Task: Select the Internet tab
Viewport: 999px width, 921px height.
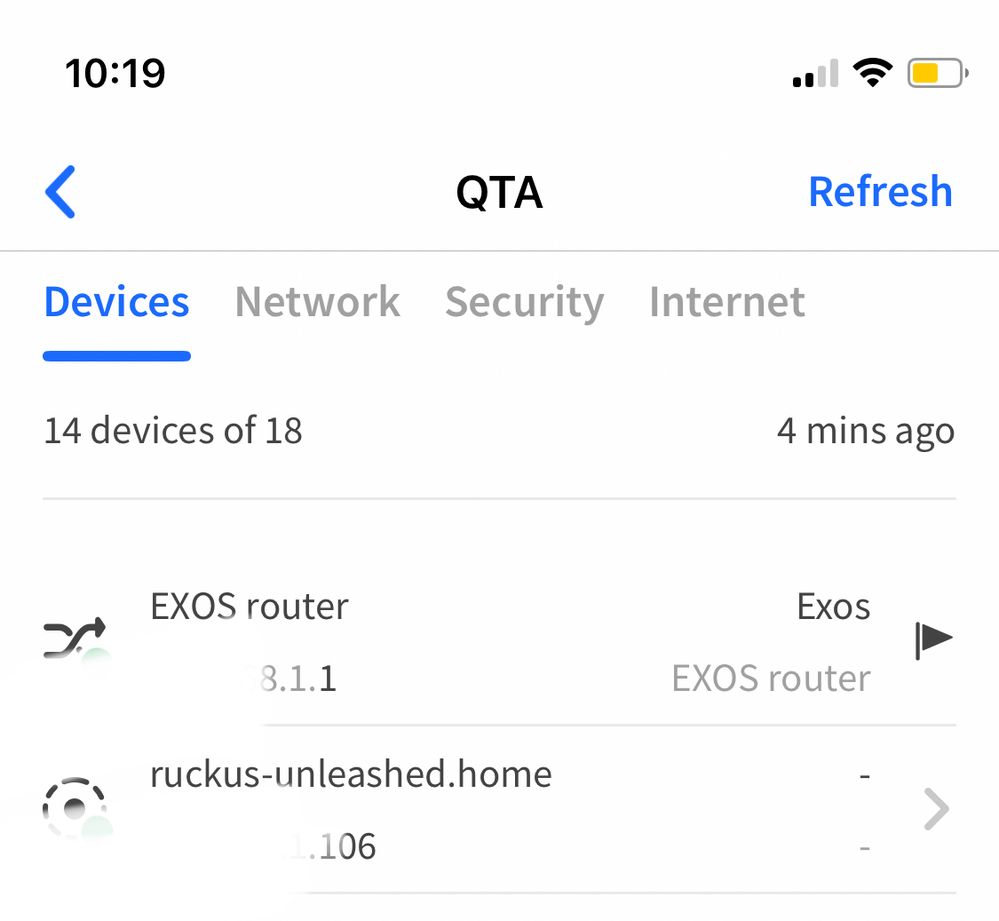Action: [727, 302]
